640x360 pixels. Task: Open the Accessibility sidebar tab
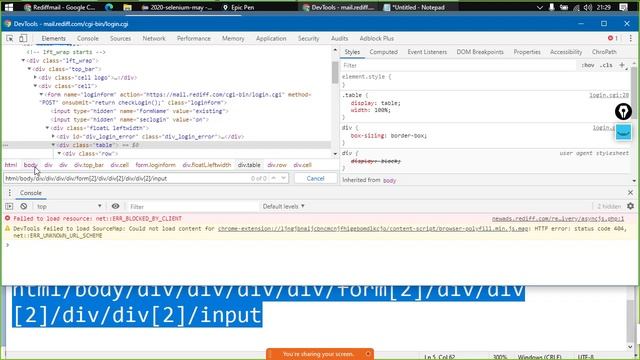(566, 52)
